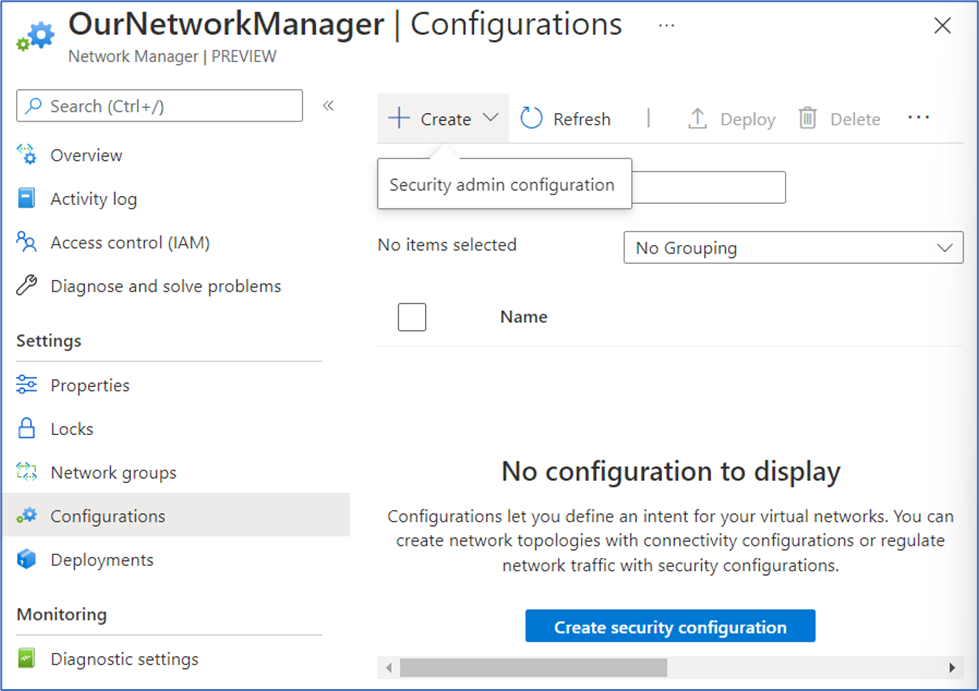Click the Properties sliders icon

(x=27, y=386)
